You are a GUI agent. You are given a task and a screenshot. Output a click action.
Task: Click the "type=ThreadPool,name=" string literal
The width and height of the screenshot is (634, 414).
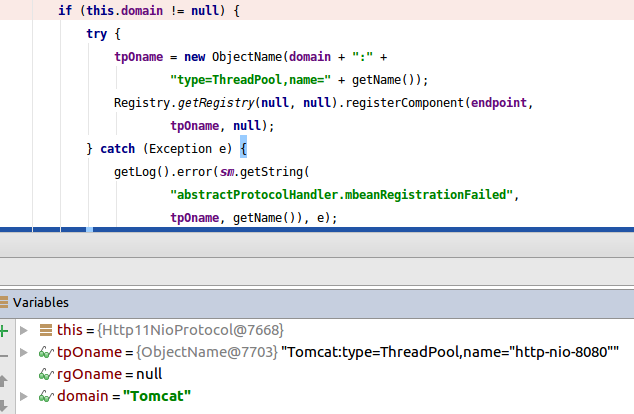pos(250,80)
